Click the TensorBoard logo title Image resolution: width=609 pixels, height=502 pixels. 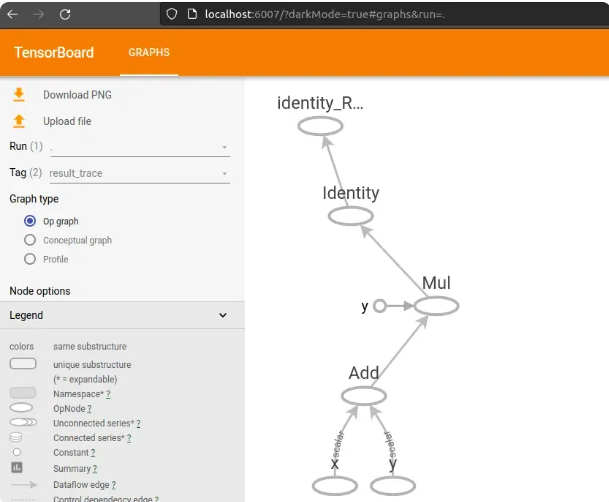(x=54, y=52)
